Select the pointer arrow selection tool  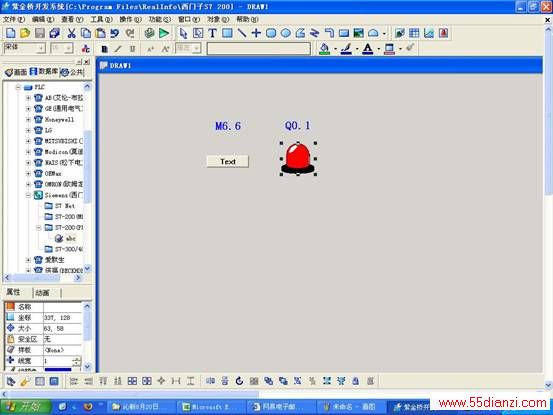[x=183, y=33]
